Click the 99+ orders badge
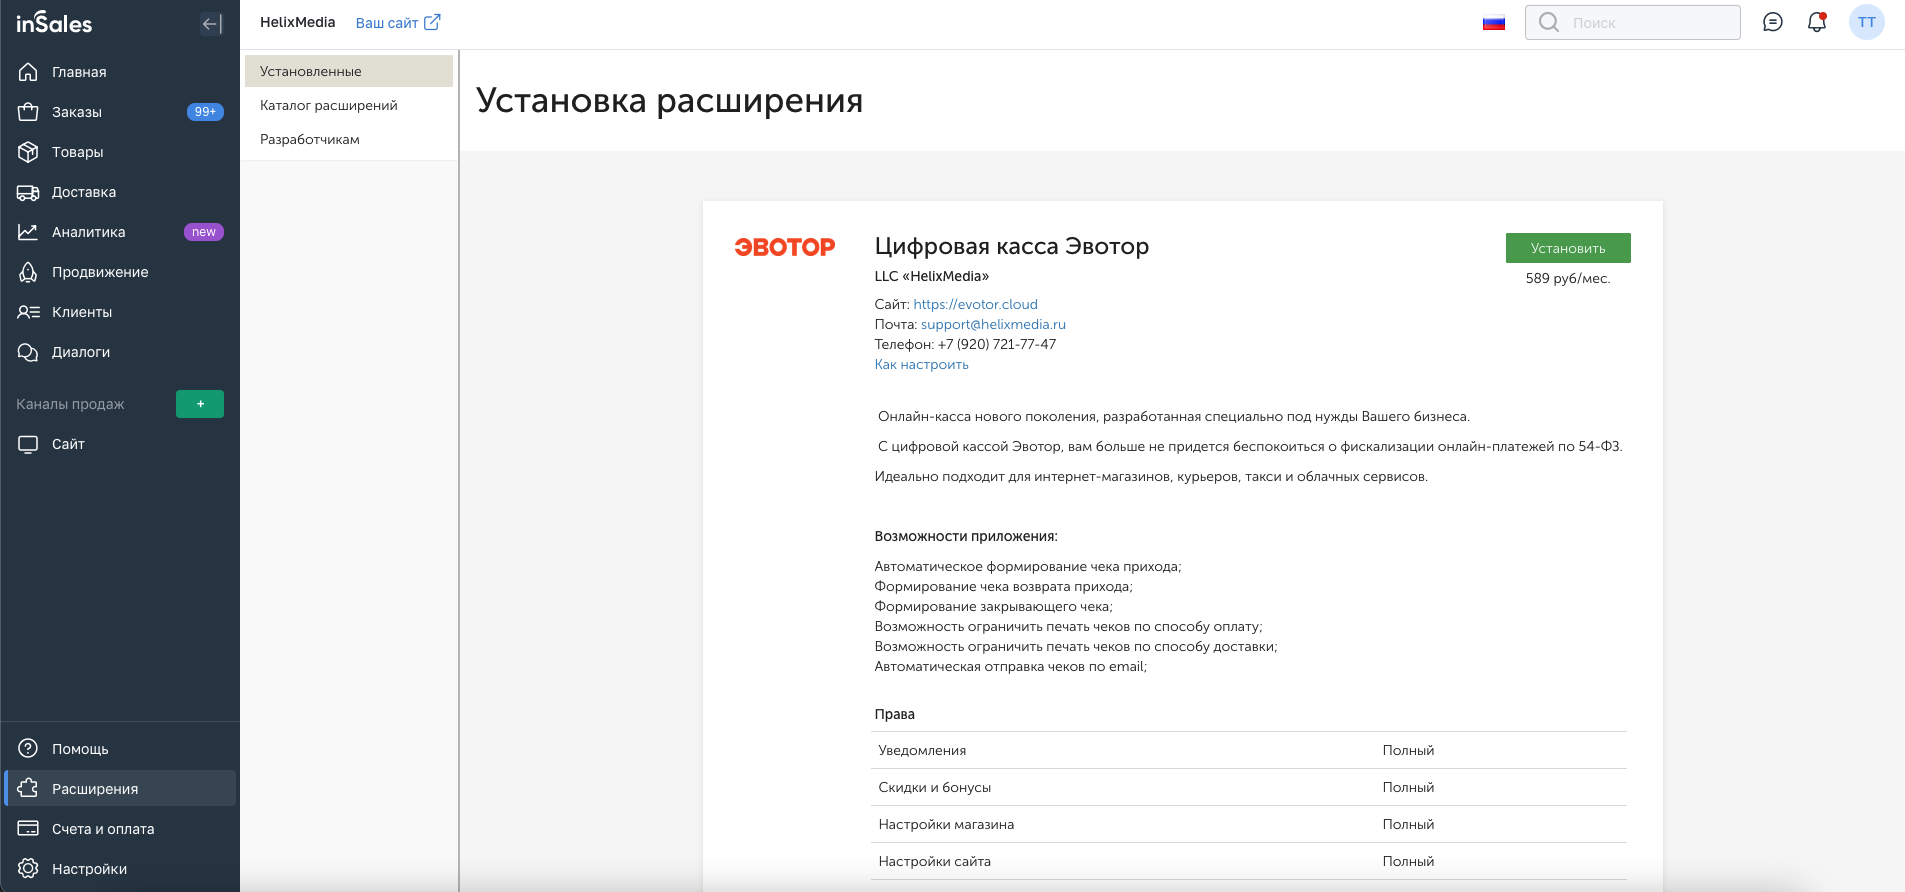1905x892 pixels. coord(205,112)
